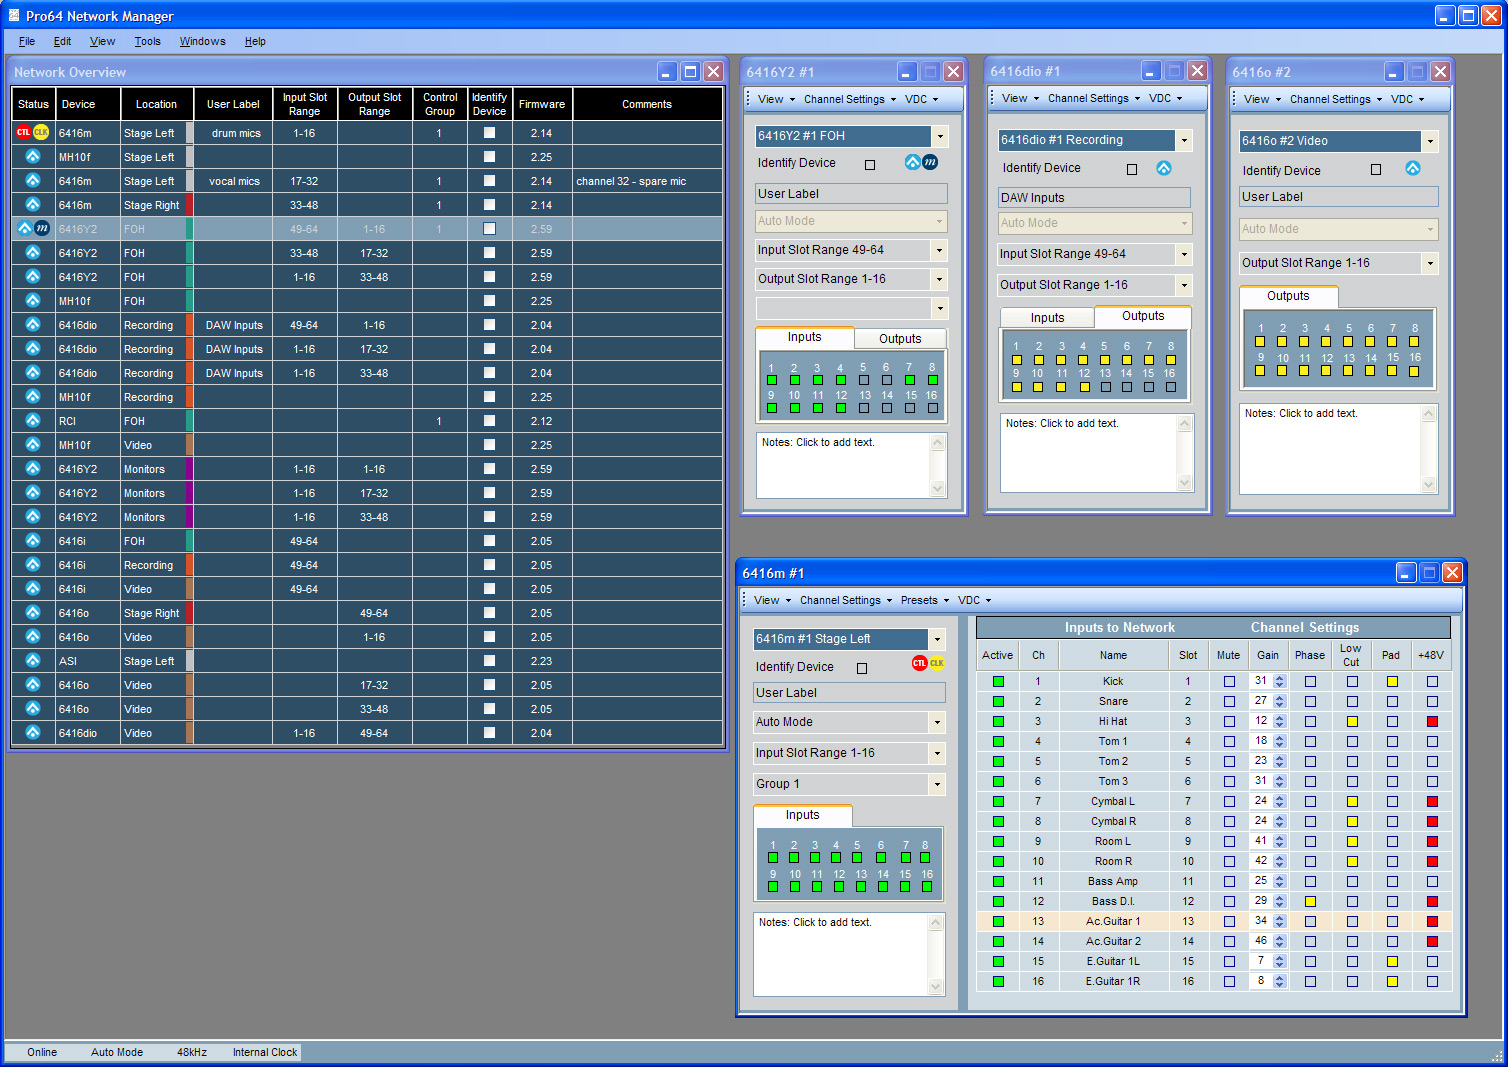Click A-Net status icon in 6416o #2 window
The image size is (1508, 1067).
(x=1413, y=168)
